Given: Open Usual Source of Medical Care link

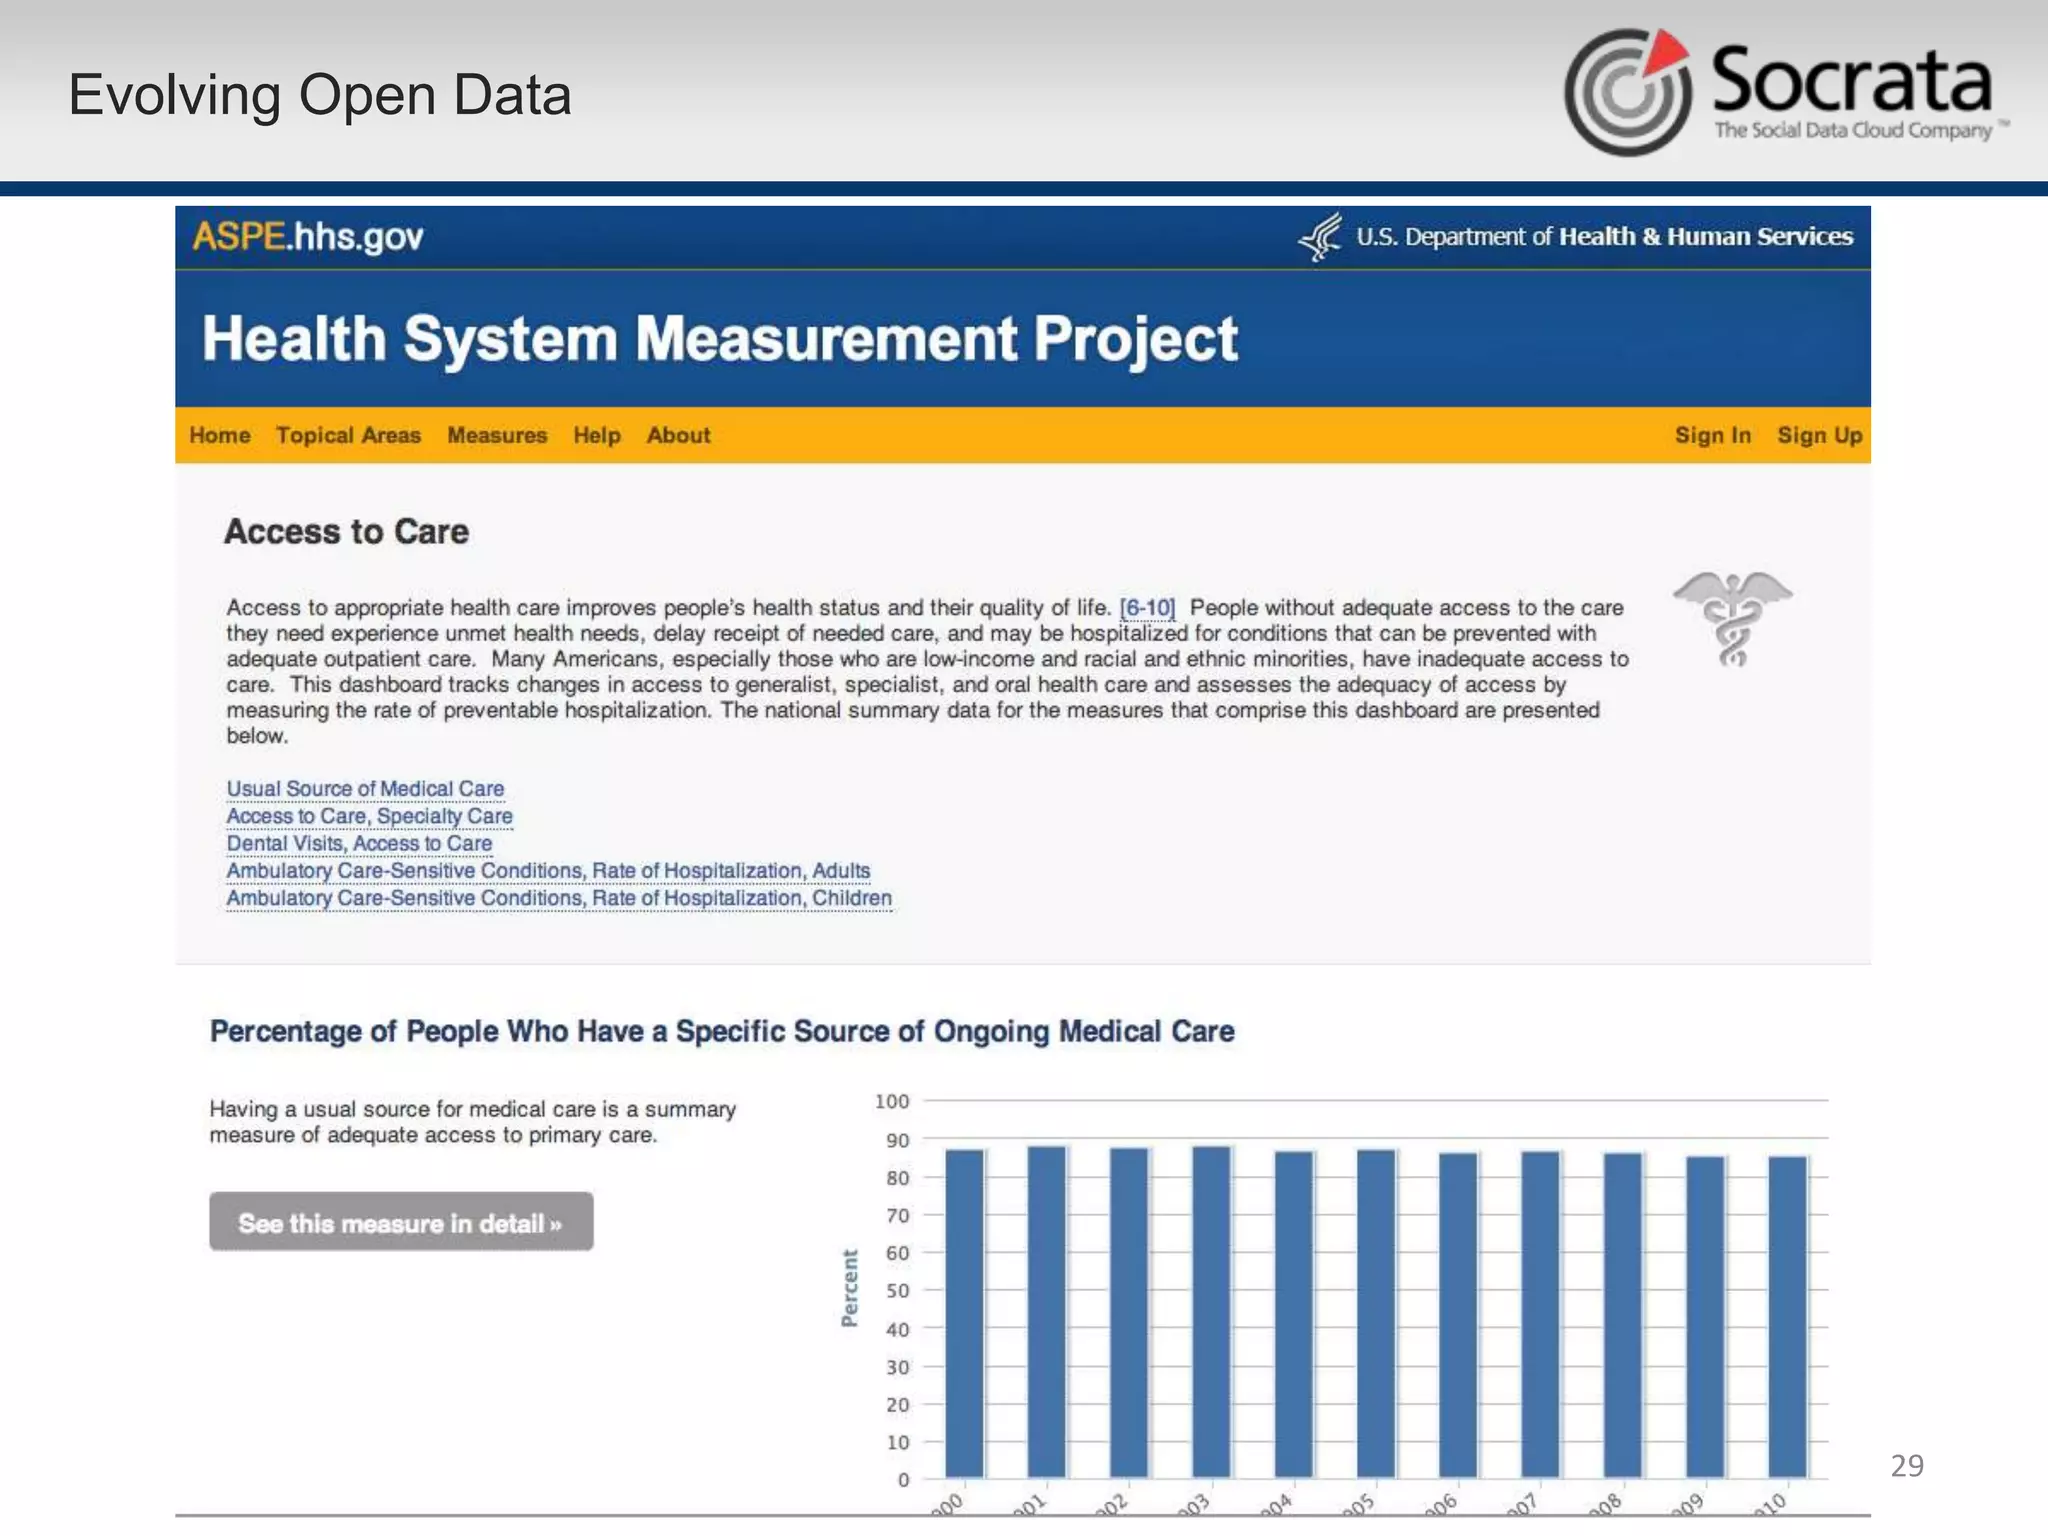Looking at the screenshot, I should pyautogui.click(x=365, y=789).
